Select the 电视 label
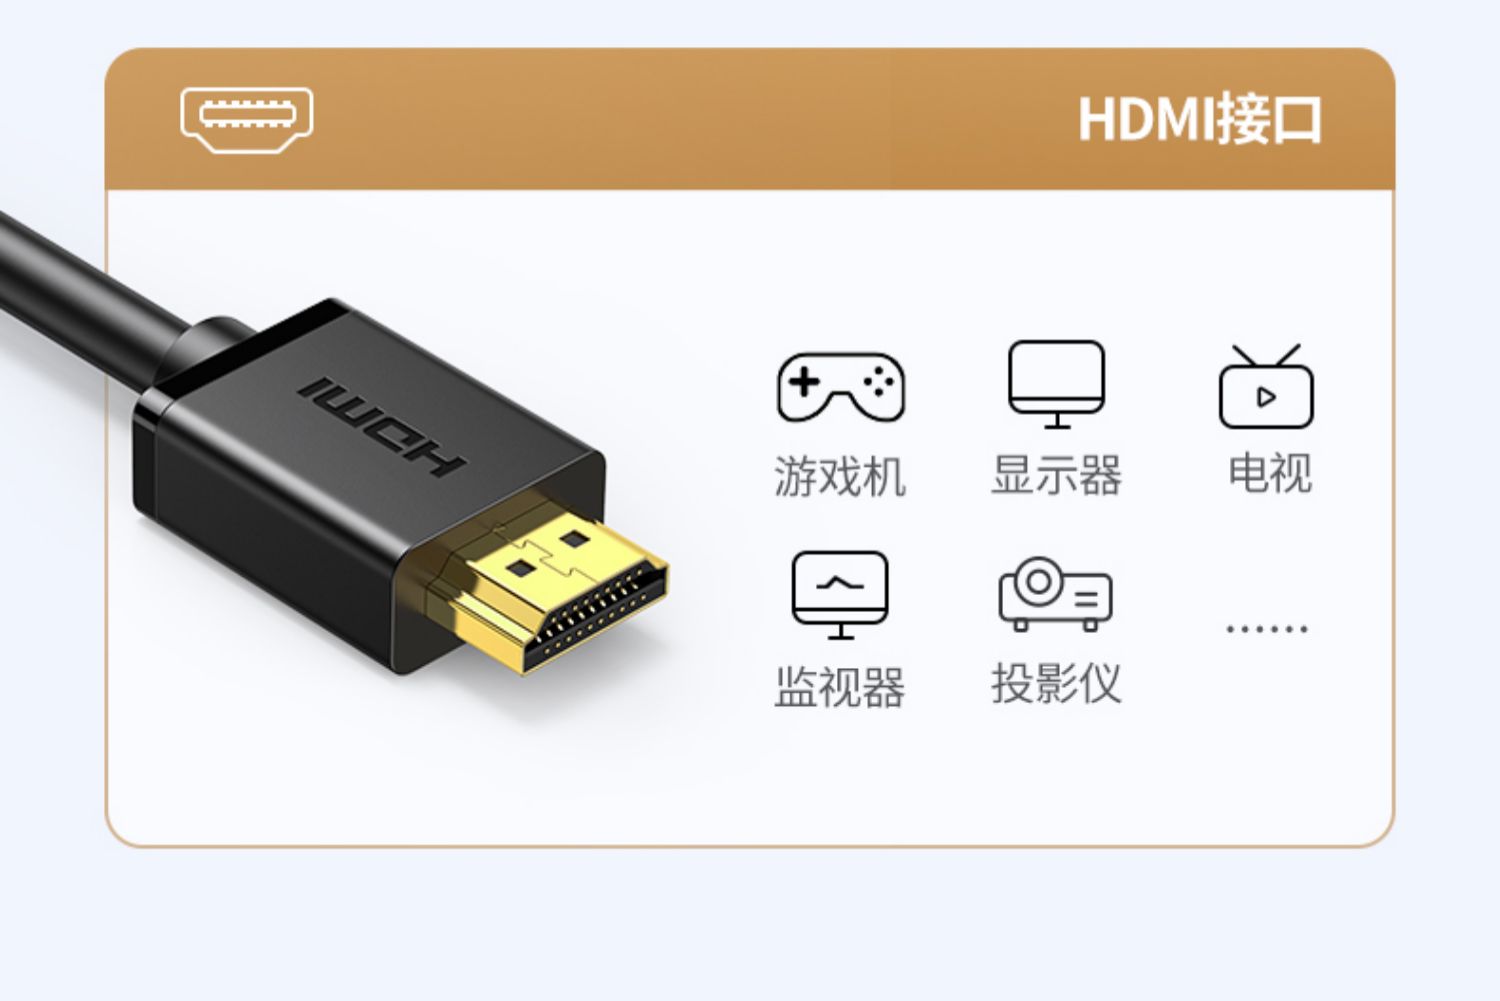1500x1001 pixels. tap(1270, 473)
